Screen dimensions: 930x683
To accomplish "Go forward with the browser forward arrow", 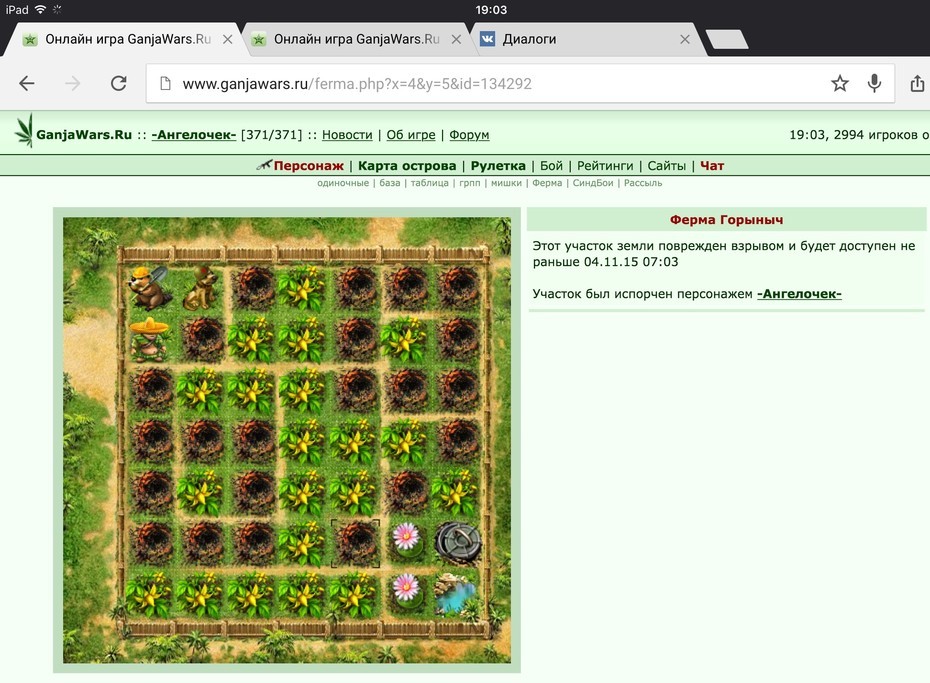I will coord(72,83).
